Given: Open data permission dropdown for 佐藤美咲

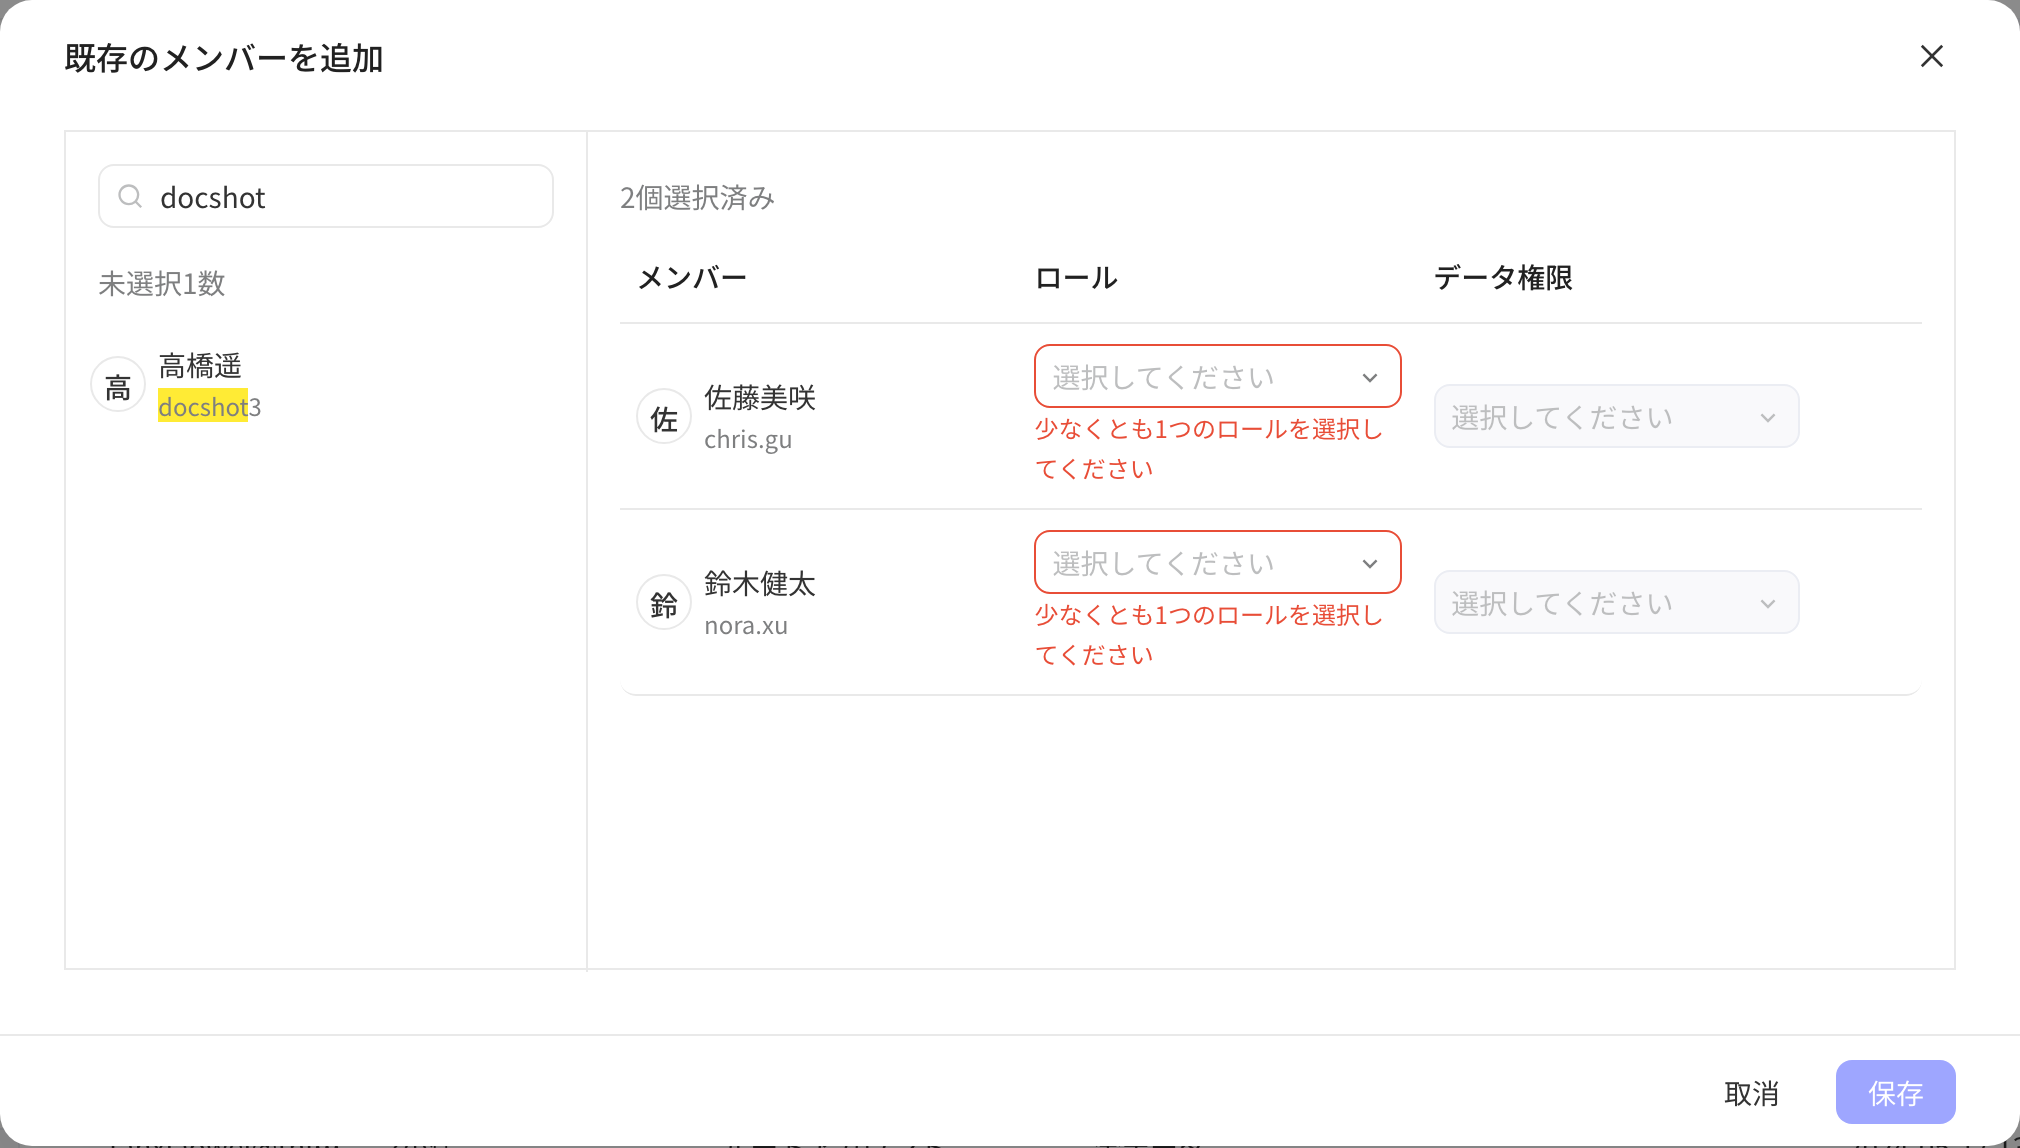Looking at the screenshot, I should click(1616, 416).
